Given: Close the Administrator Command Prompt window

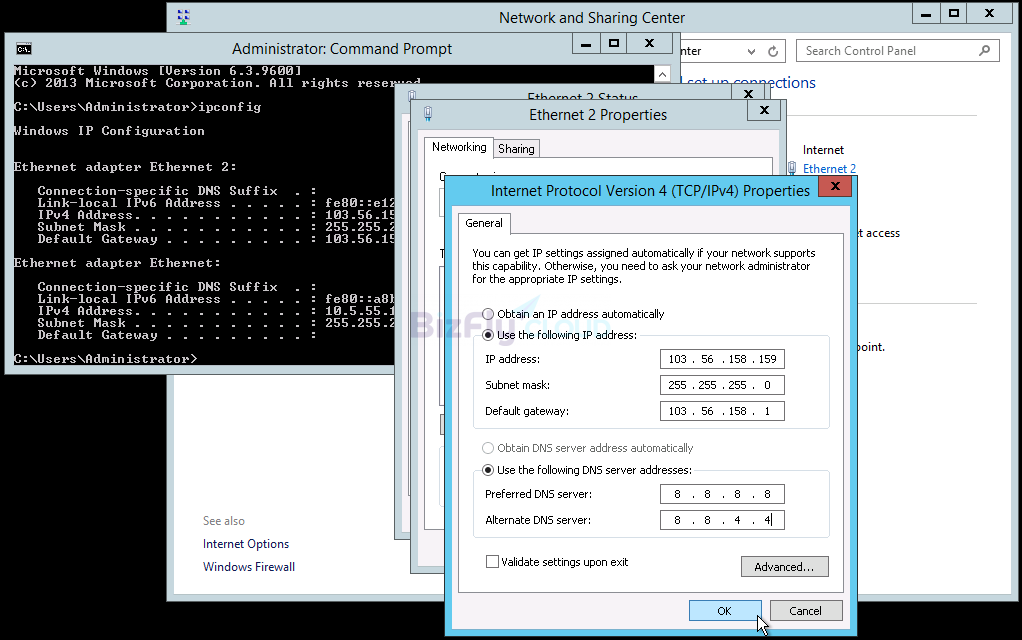Looking at the screenshot, I should pos(649,44).
